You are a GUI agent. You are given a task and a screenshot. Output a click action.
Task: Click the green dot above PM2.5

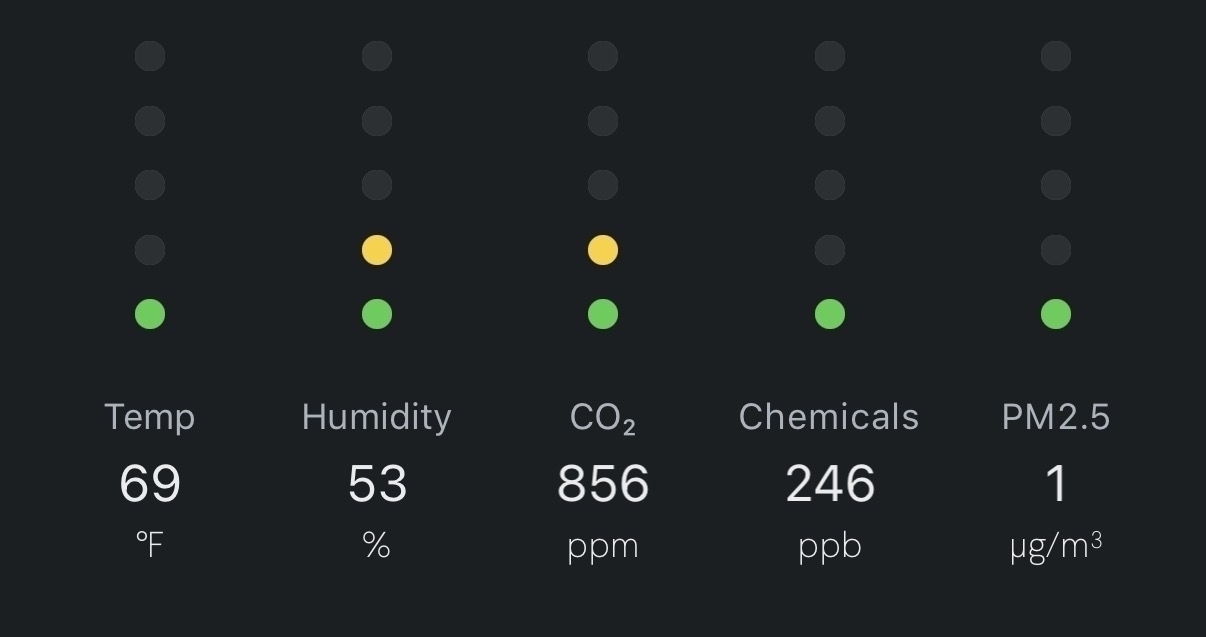tap(1056, 314)
